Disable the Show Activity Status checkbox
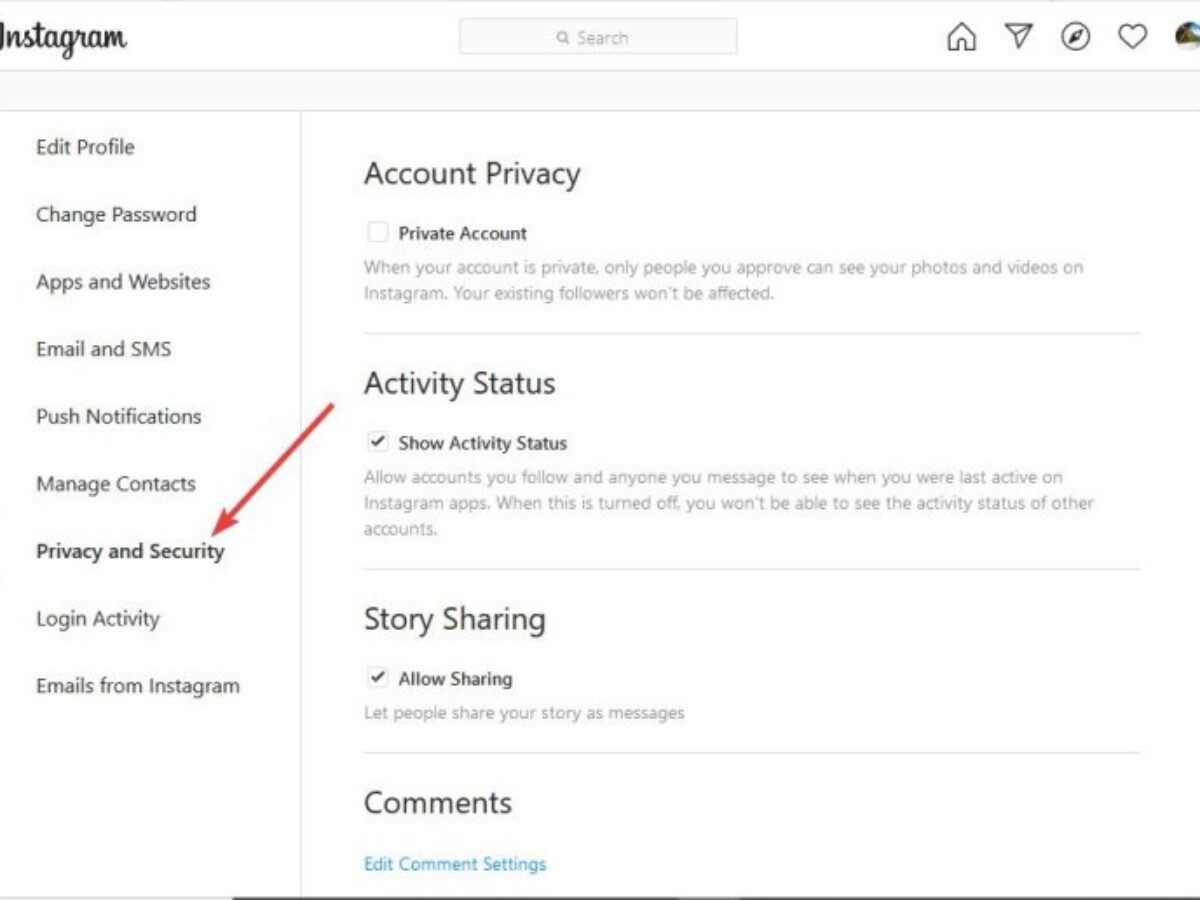Viewport: 1200px width, 900px height. click(x=377, y=442)
